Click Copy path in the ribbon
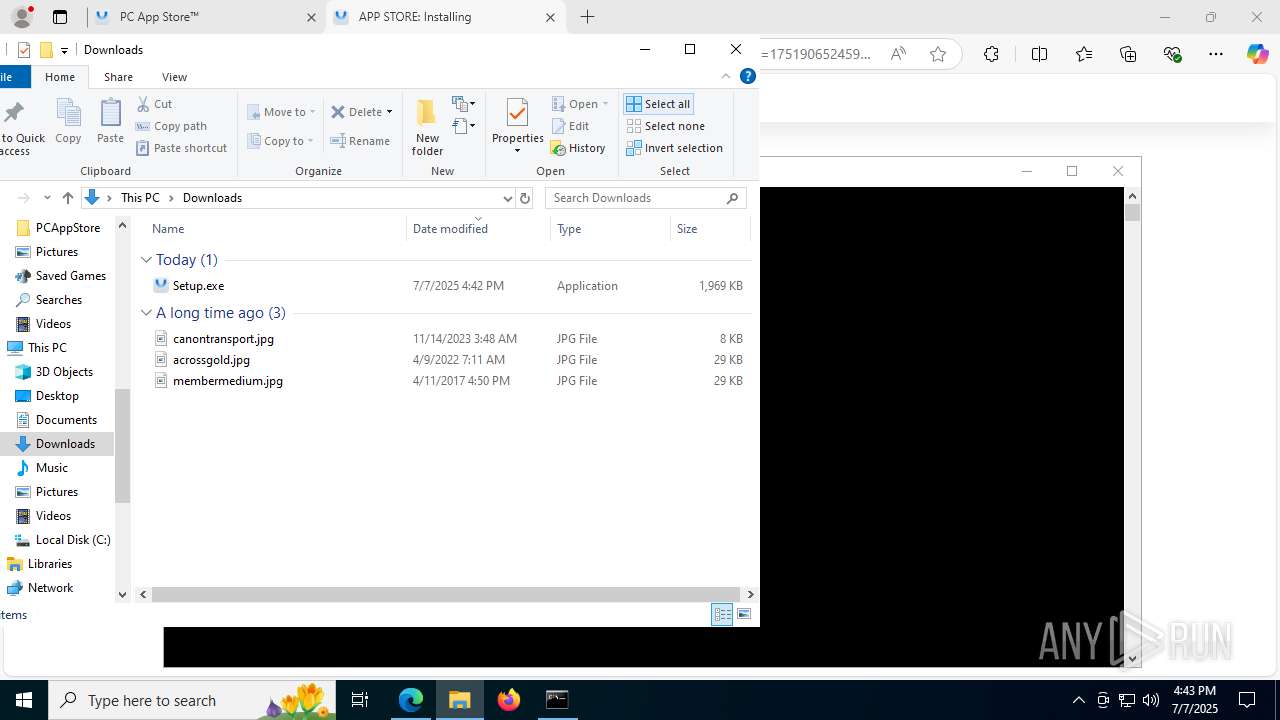 click(171, 126)
